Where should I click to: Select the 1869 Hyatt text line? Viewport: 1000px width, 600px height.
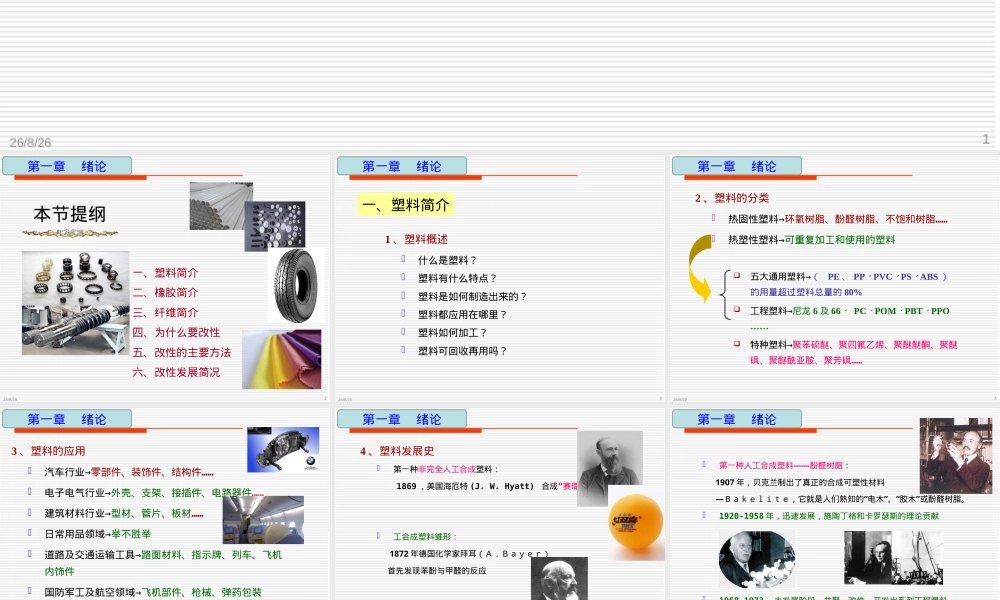(487, 486)
